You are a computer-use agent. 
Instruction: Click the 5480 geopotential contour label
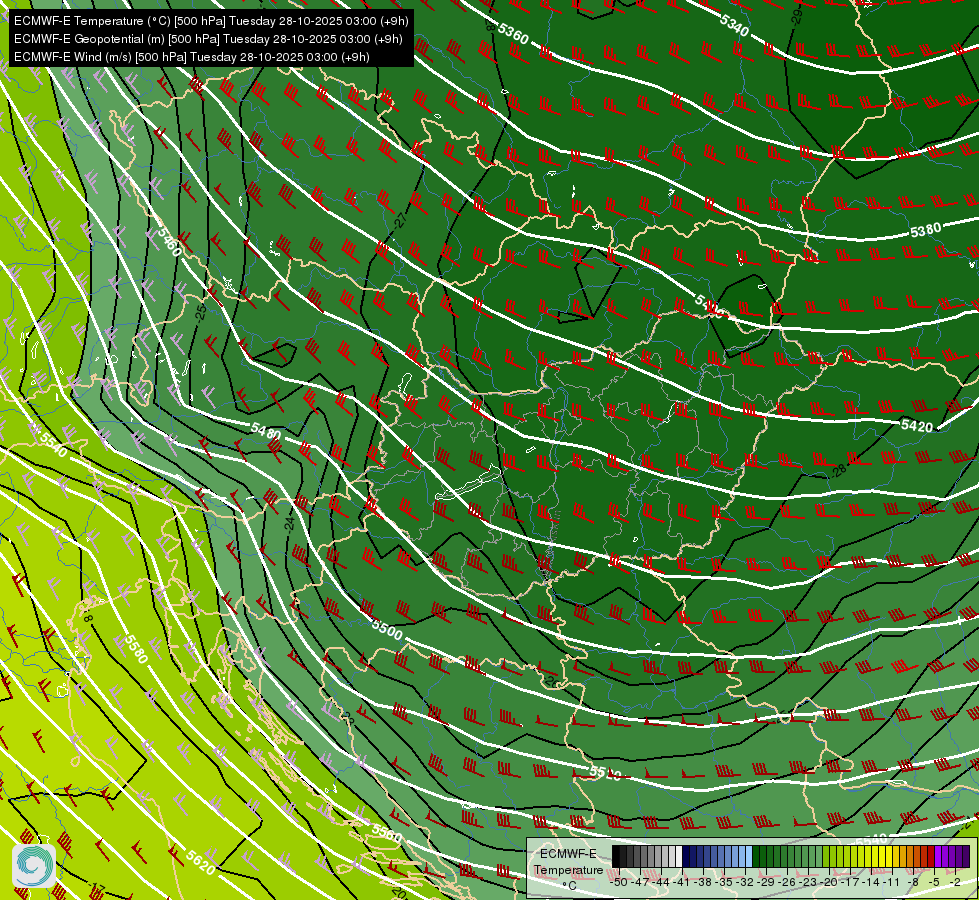click(265, 430)
